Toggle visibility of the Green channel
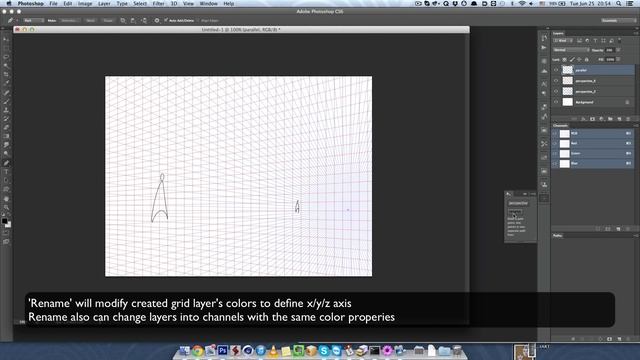This screenshot has width=640, height=360. 555,153
